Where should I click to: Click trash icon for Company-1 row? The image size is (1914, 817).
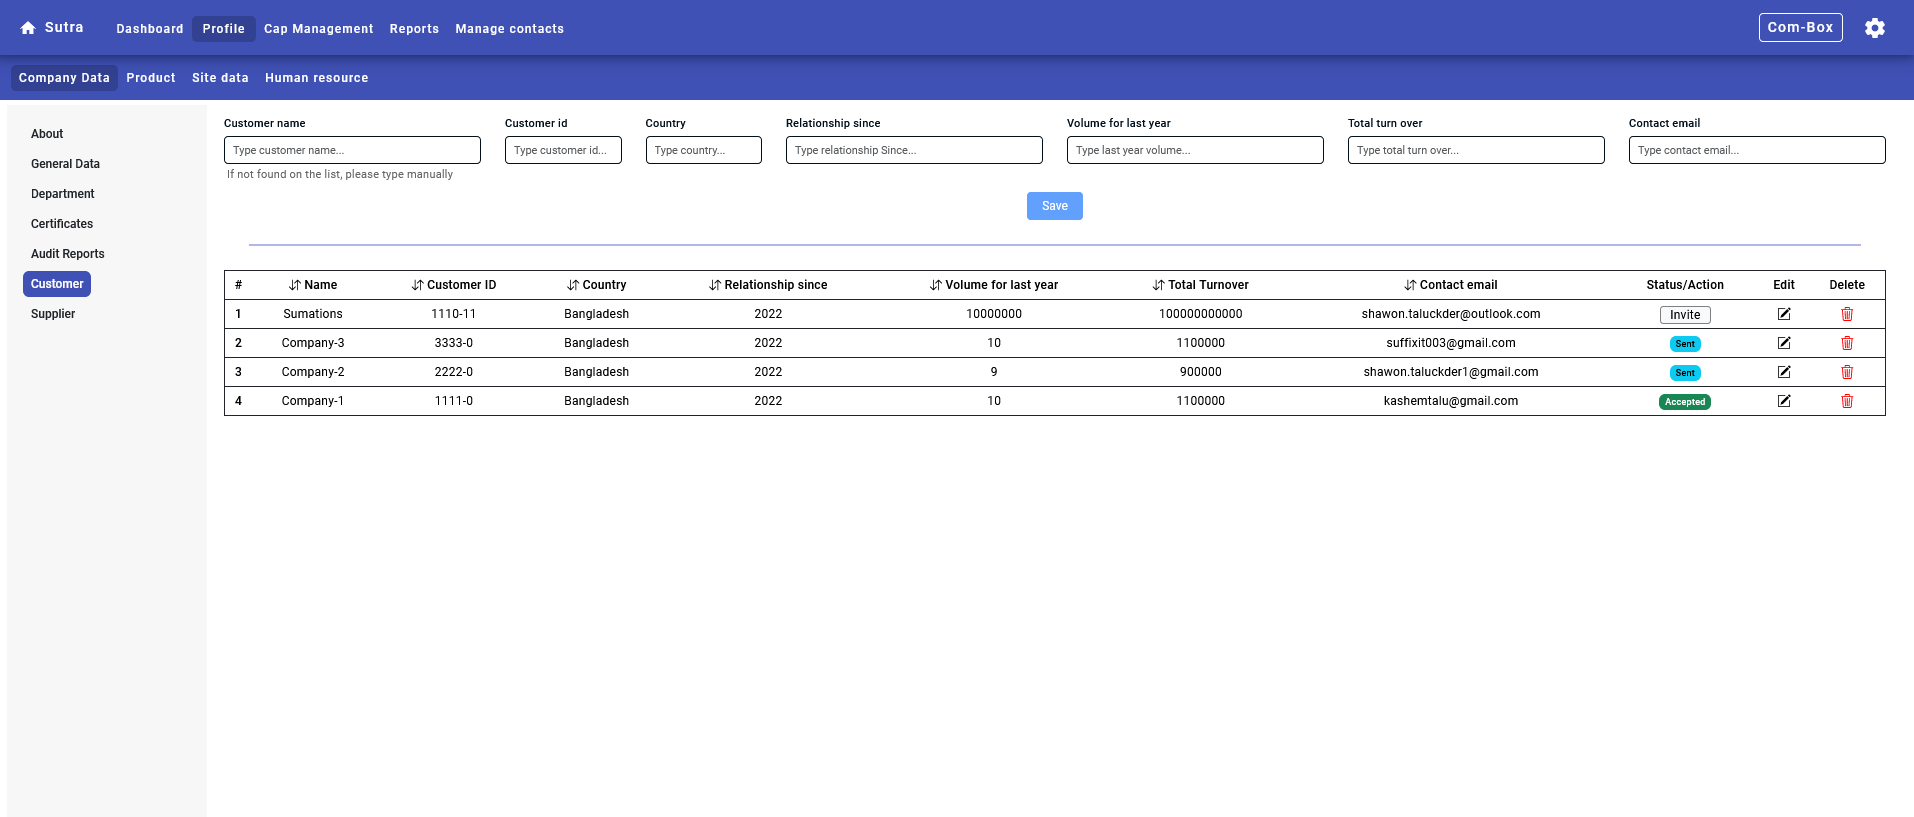coord(1846,401)
